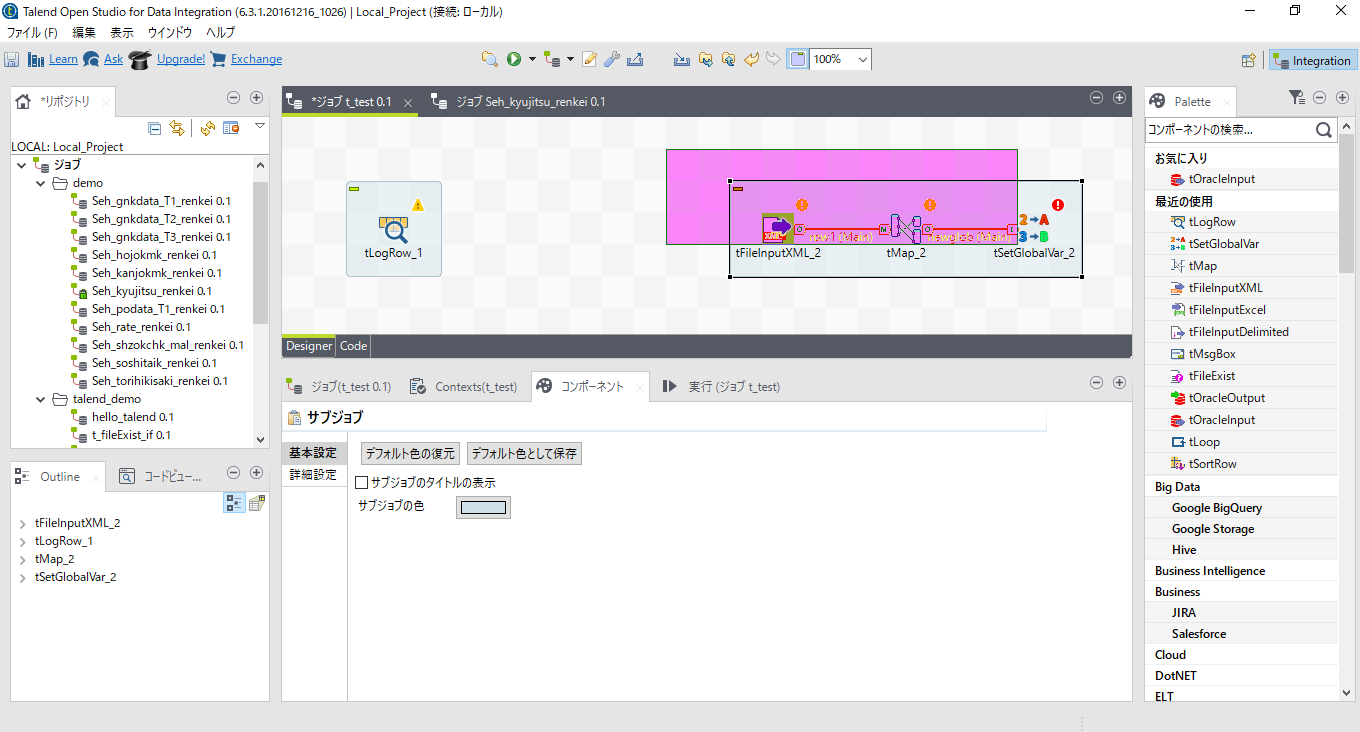Image resolution: width=1360 pixels, height=732 pixels.
Task: Click the yellow undo arrow icon
Action: (x=752, y=59)
